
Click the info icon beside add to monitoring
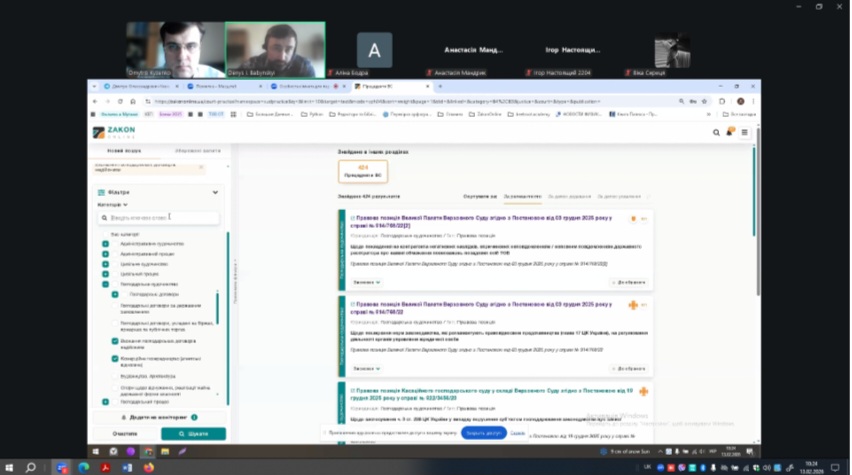pos(194,417)
